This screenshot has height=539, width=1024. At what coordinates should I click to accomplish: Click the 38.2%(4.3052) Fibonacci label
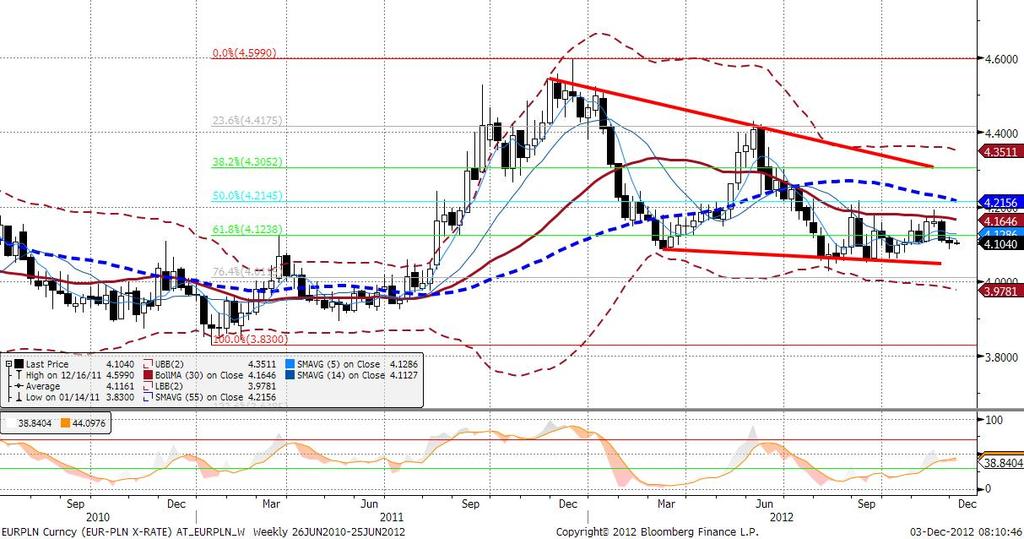tap(248, 162)
